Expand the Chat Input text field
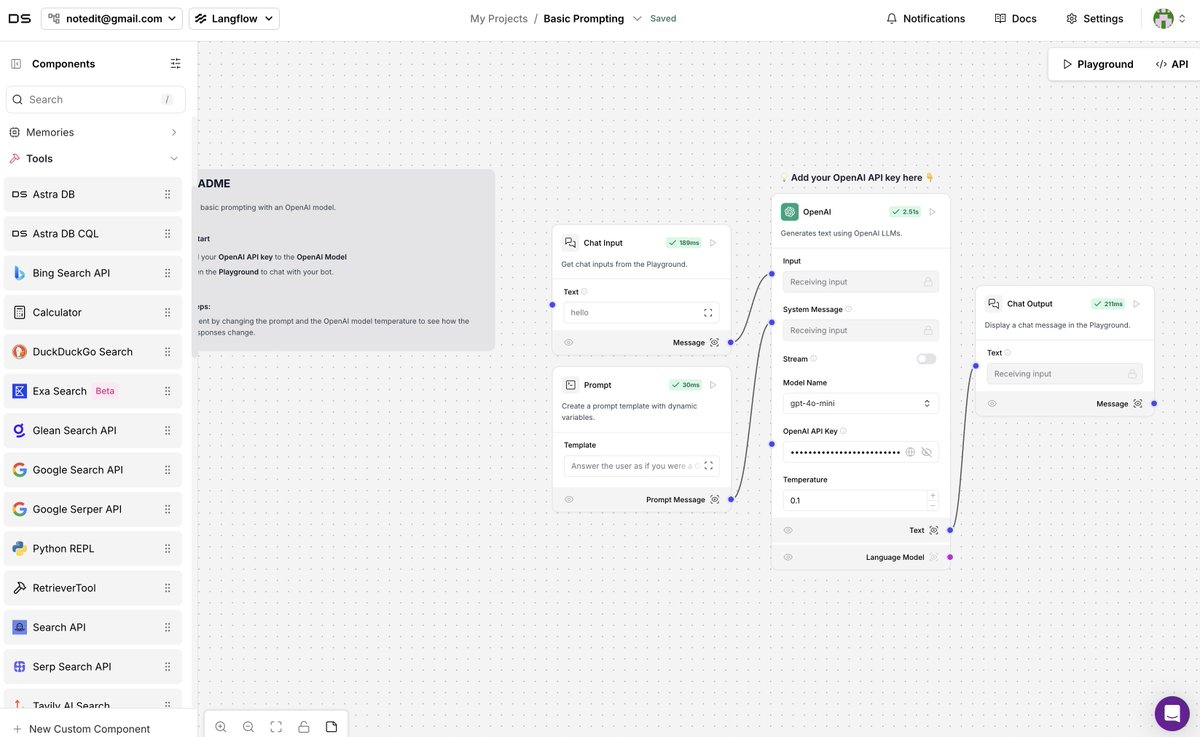 tap(708, 313)
